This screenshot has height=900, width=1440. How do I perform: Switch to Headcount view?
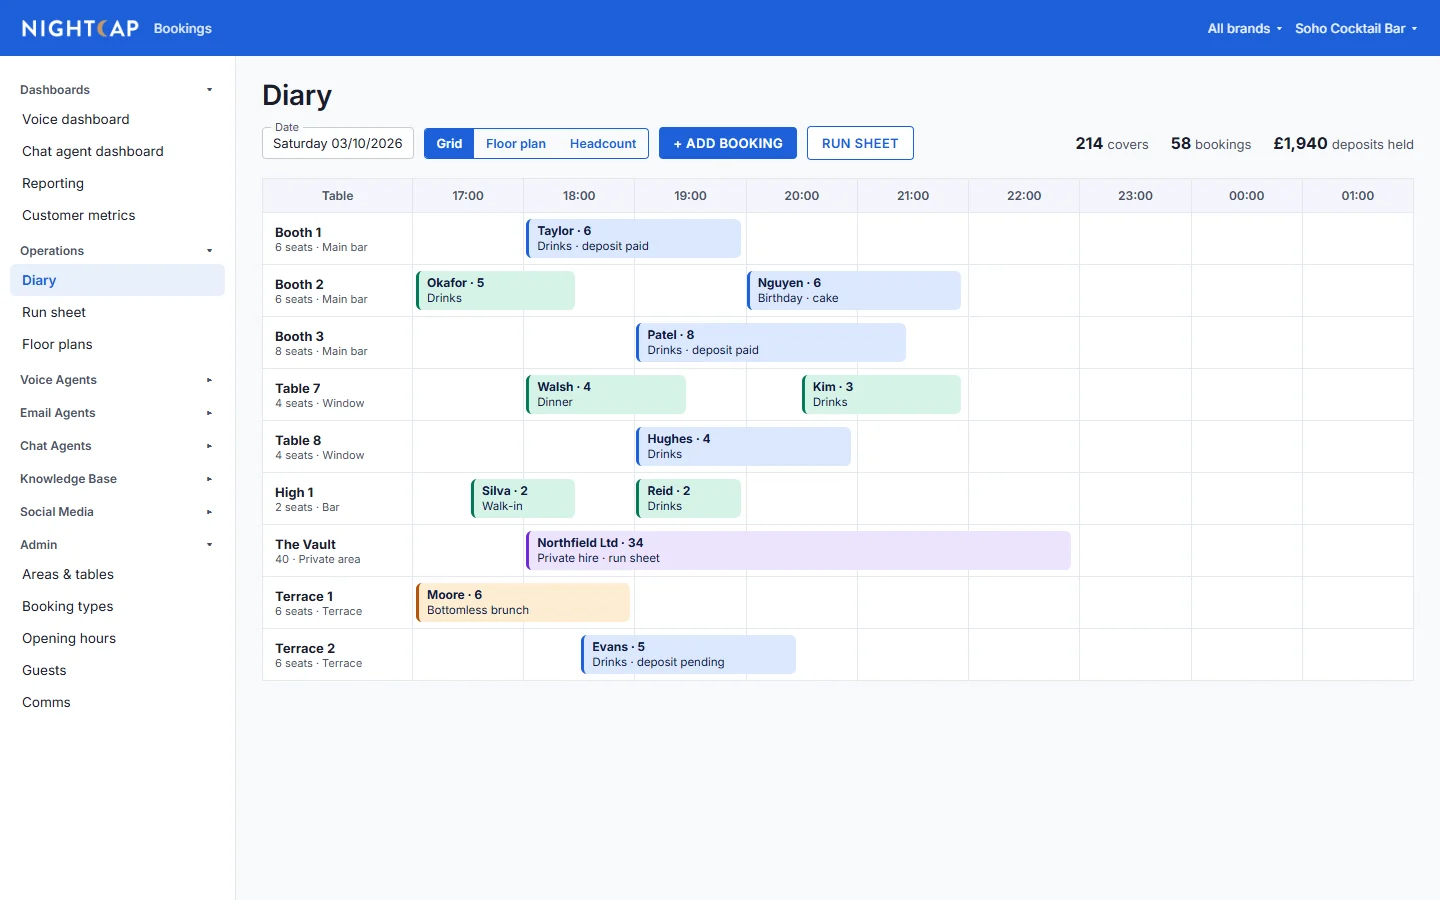(x=603, y=143)
